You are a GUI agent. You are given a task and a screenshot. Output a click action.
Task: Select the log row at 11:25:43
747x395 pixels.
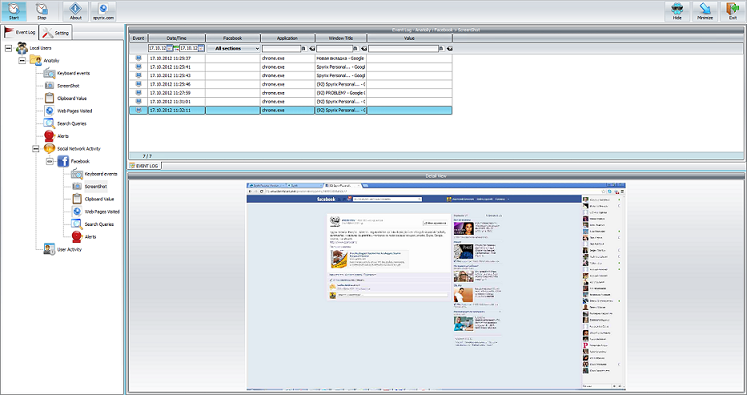tap(291, 75)
